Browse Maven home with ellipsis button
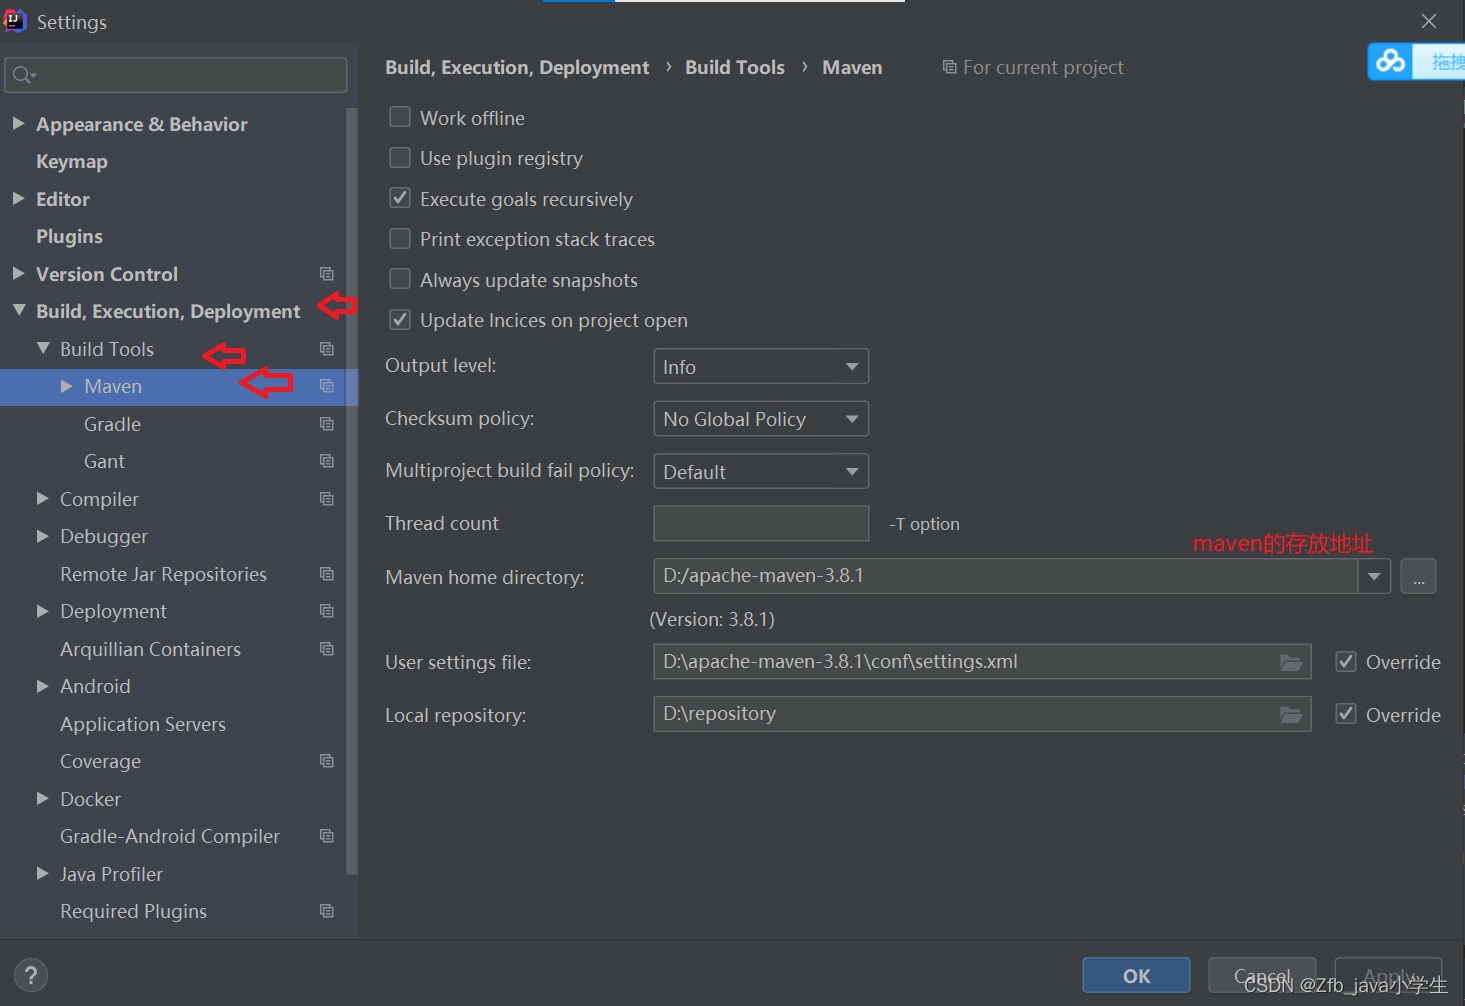 [1418, 576]
